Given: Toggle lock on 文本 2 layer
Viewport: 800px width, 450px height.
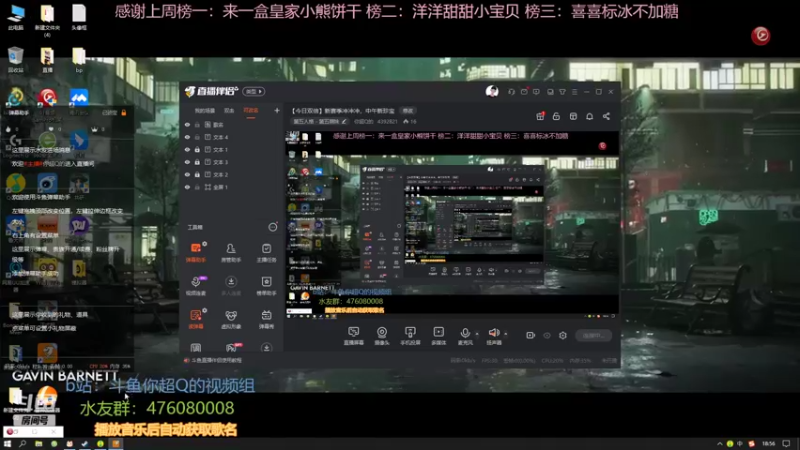Looking at the screenshot, I should click(197, 174).
